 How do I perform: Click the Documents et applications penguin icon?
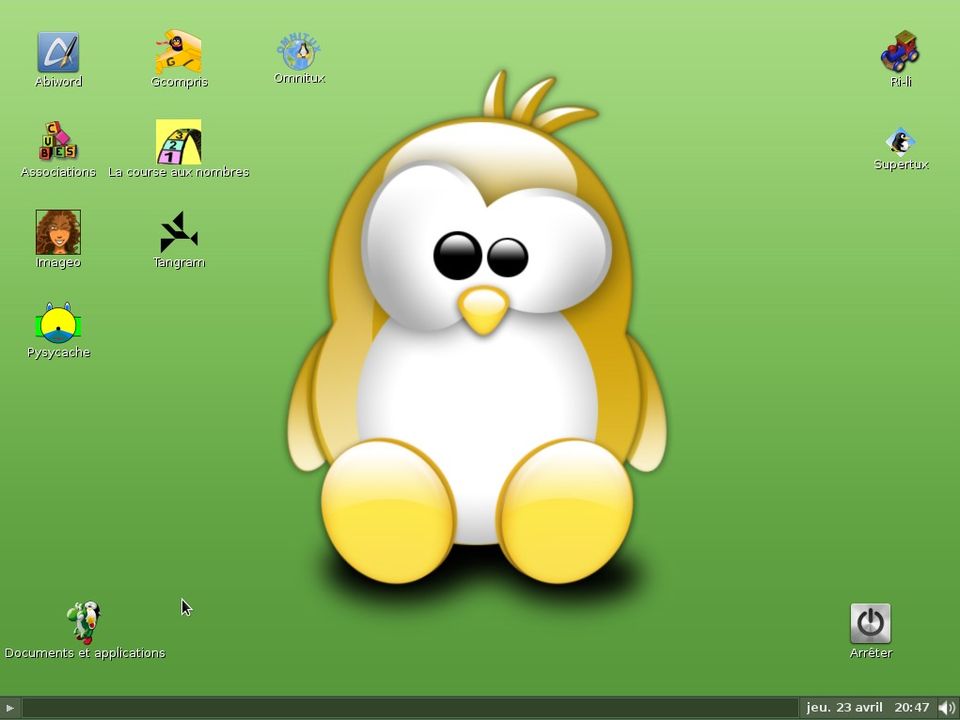(85, 622)
